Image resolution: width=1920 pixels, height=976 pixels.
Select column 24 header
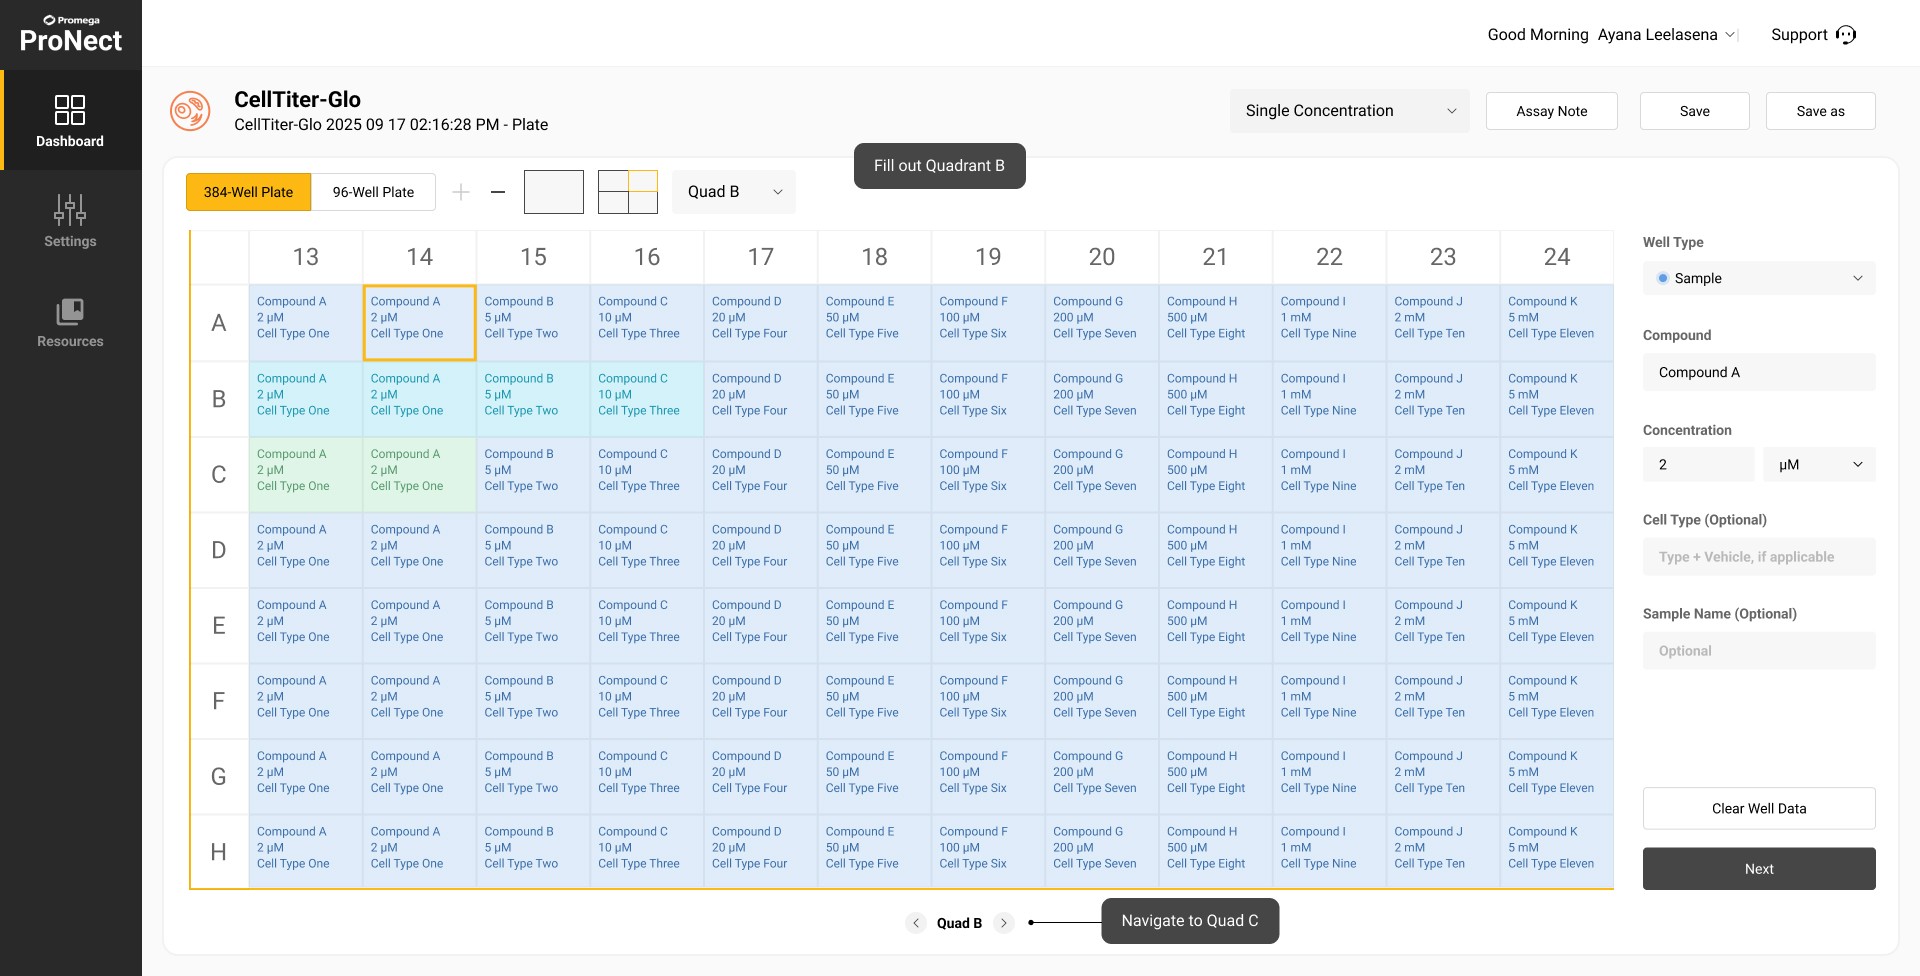1557,257
